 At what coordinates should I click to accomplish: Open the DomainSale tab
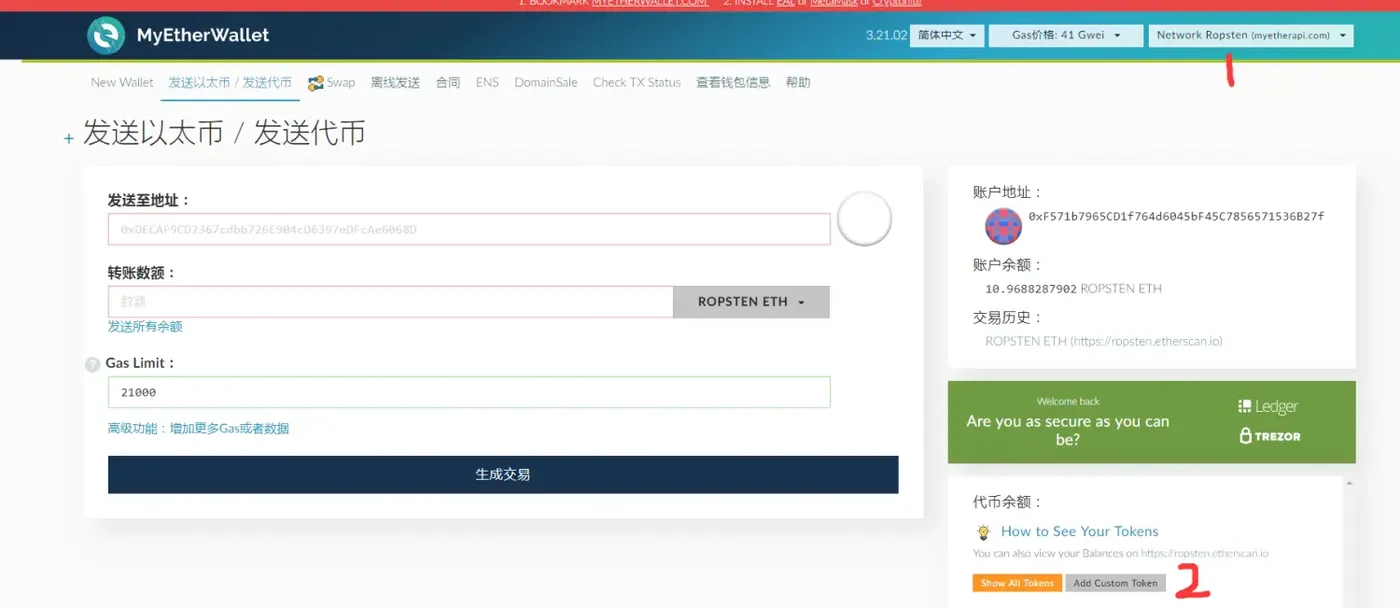point(546,82)
